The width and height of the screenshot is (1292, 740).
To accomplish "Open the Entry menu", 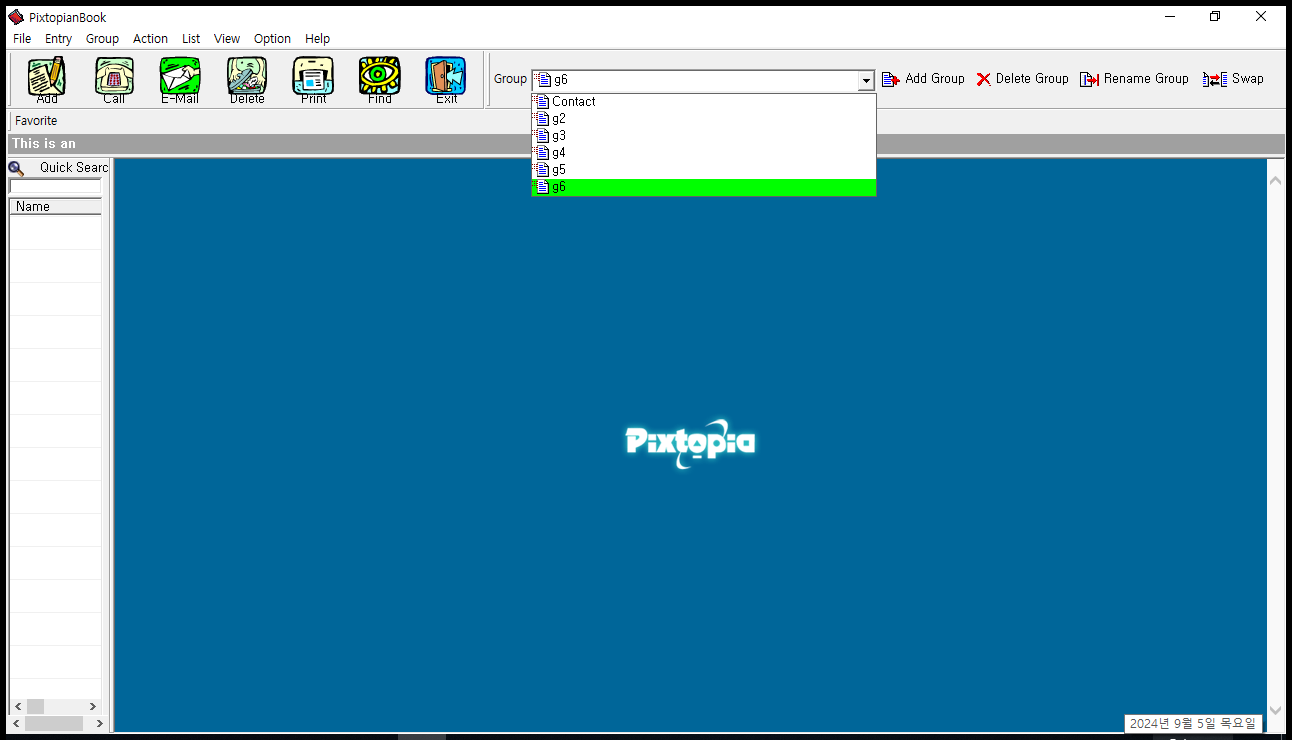I will tap(58, 39).
